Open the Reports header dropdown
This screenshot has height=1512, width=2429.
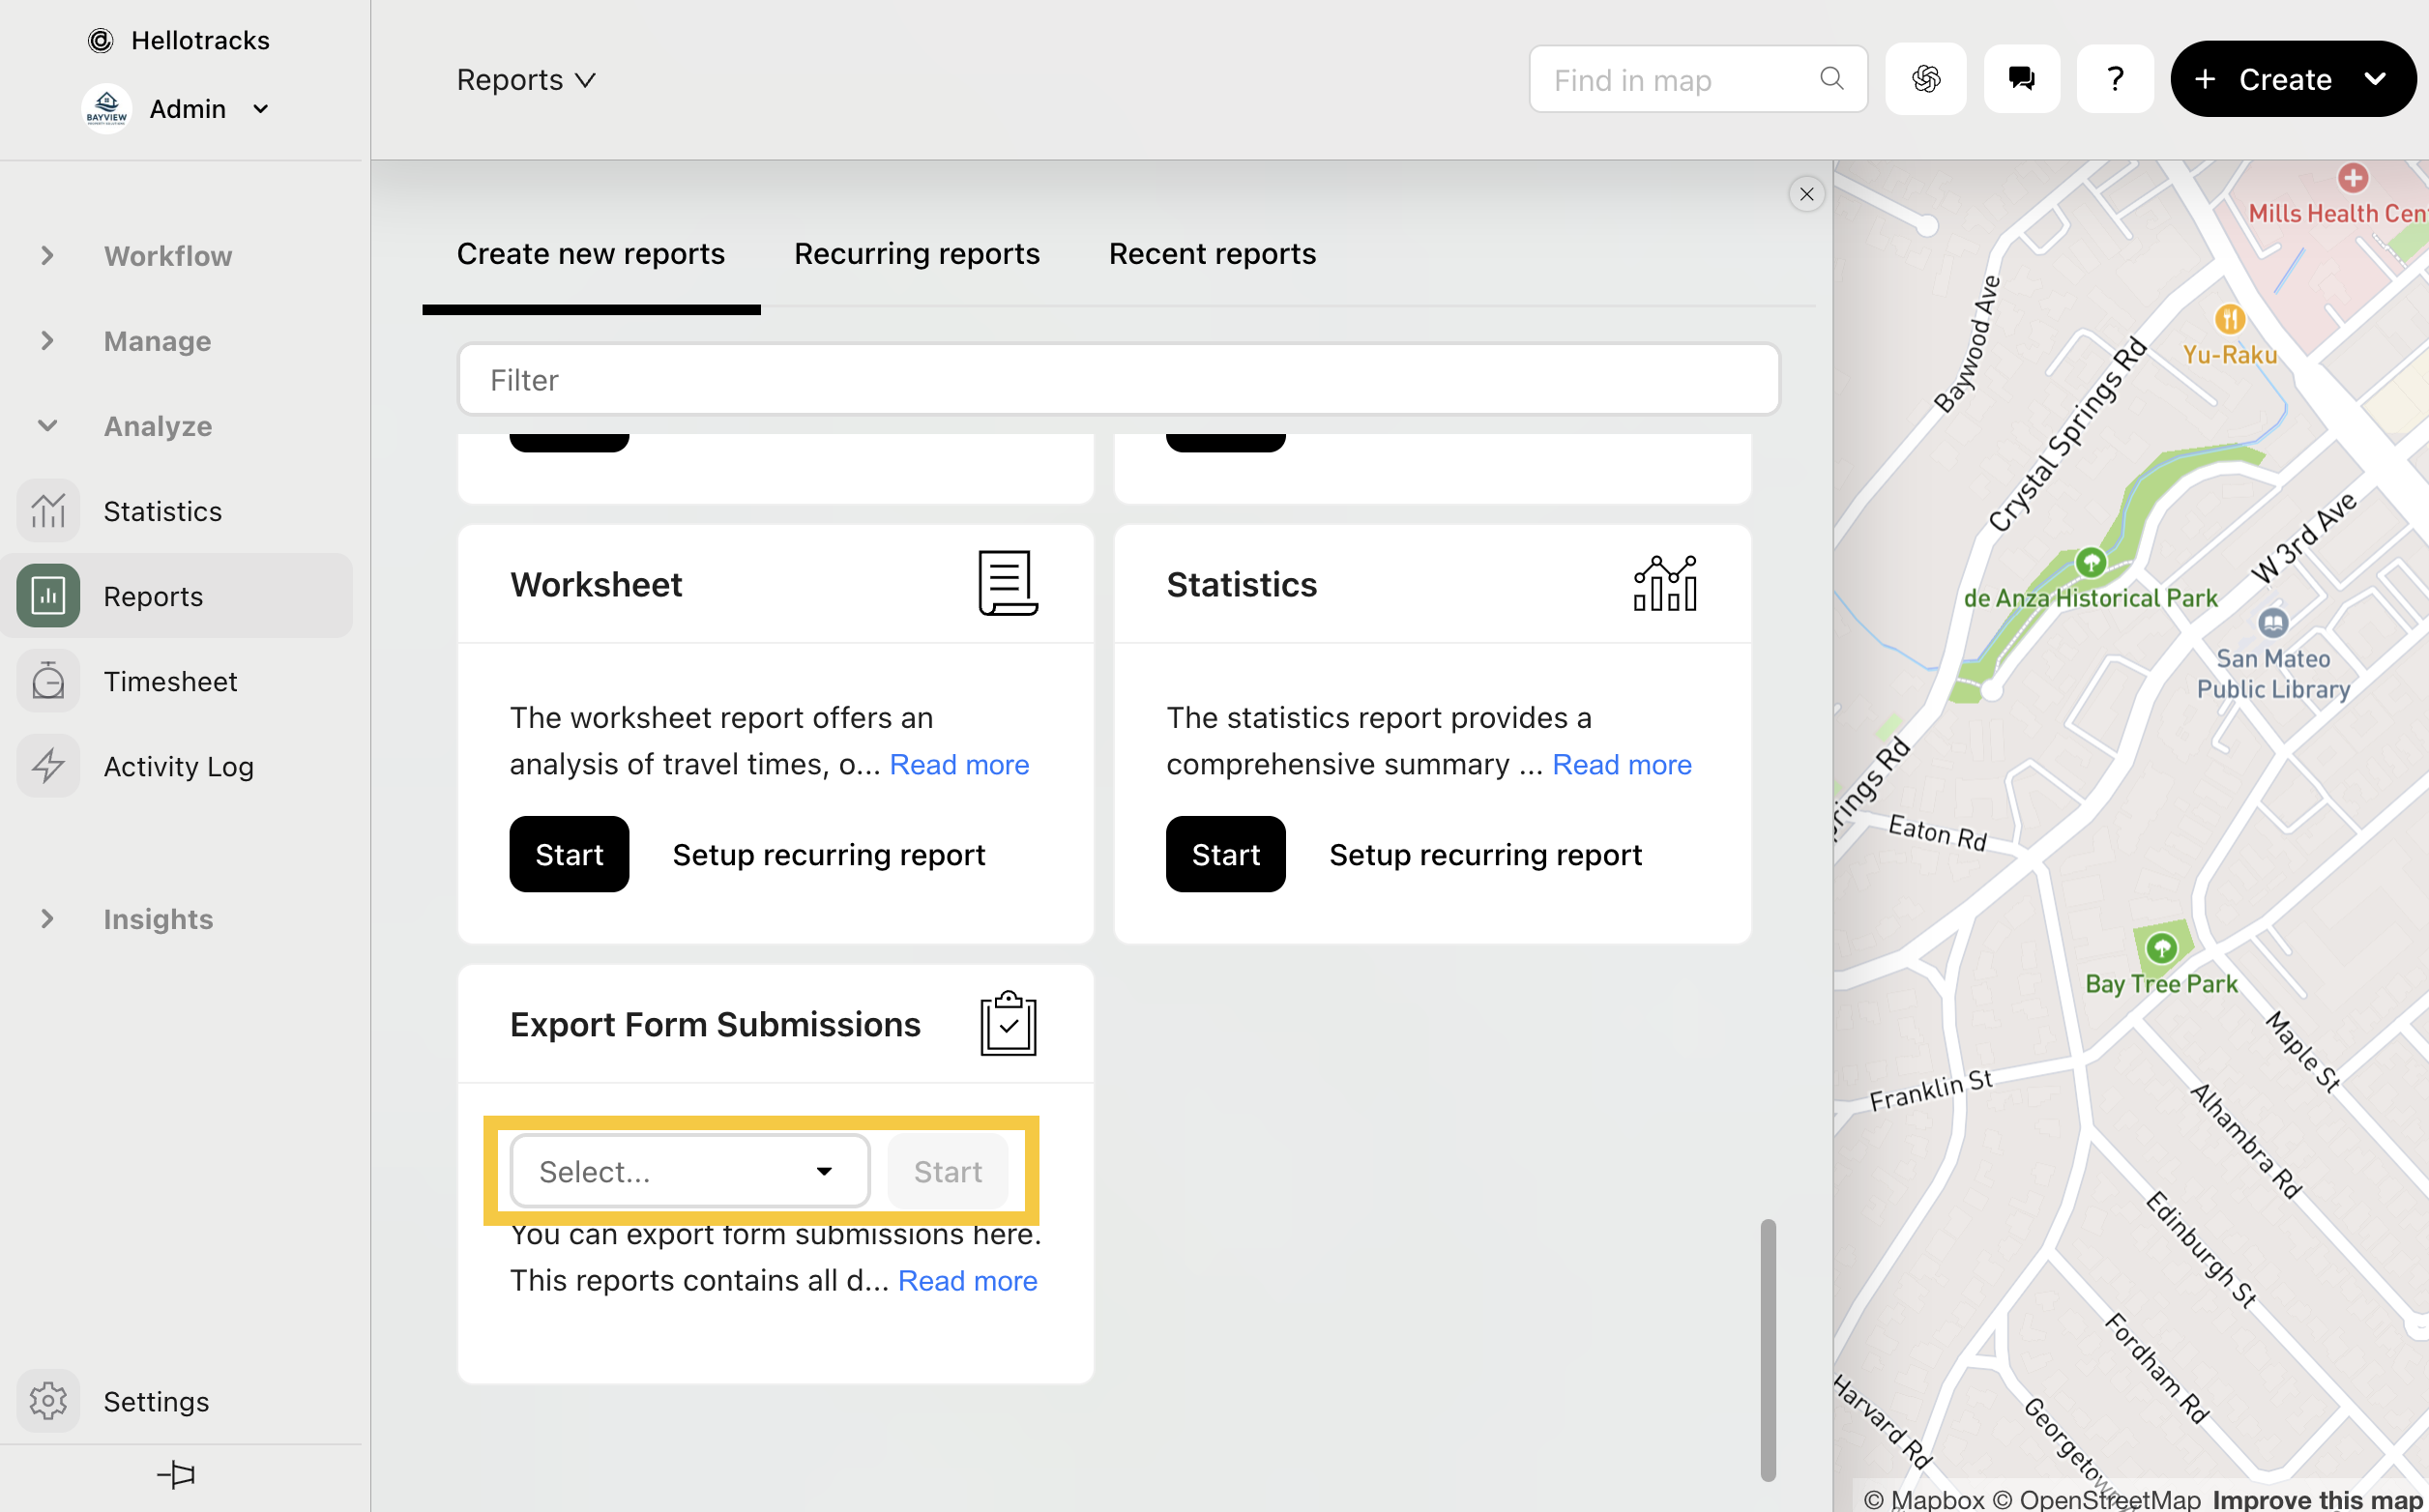pos(526,79)
